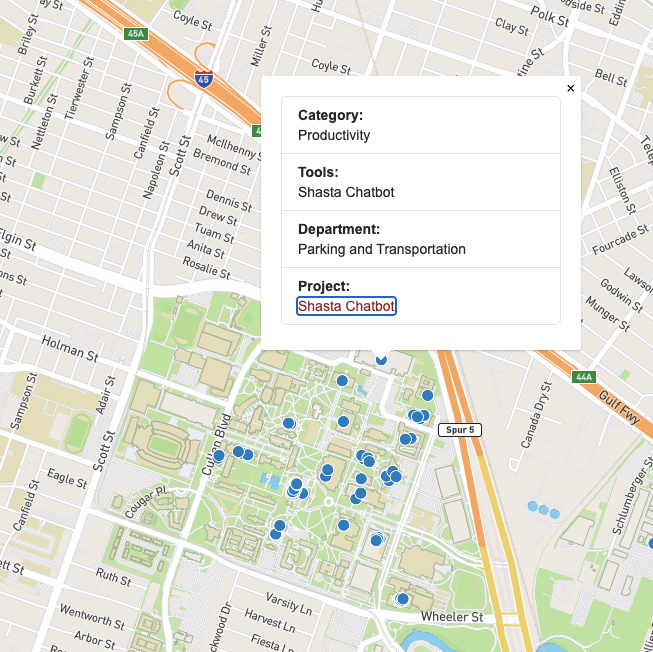
Task: Click the map marker the popup points to
Action: pos(381,359)
